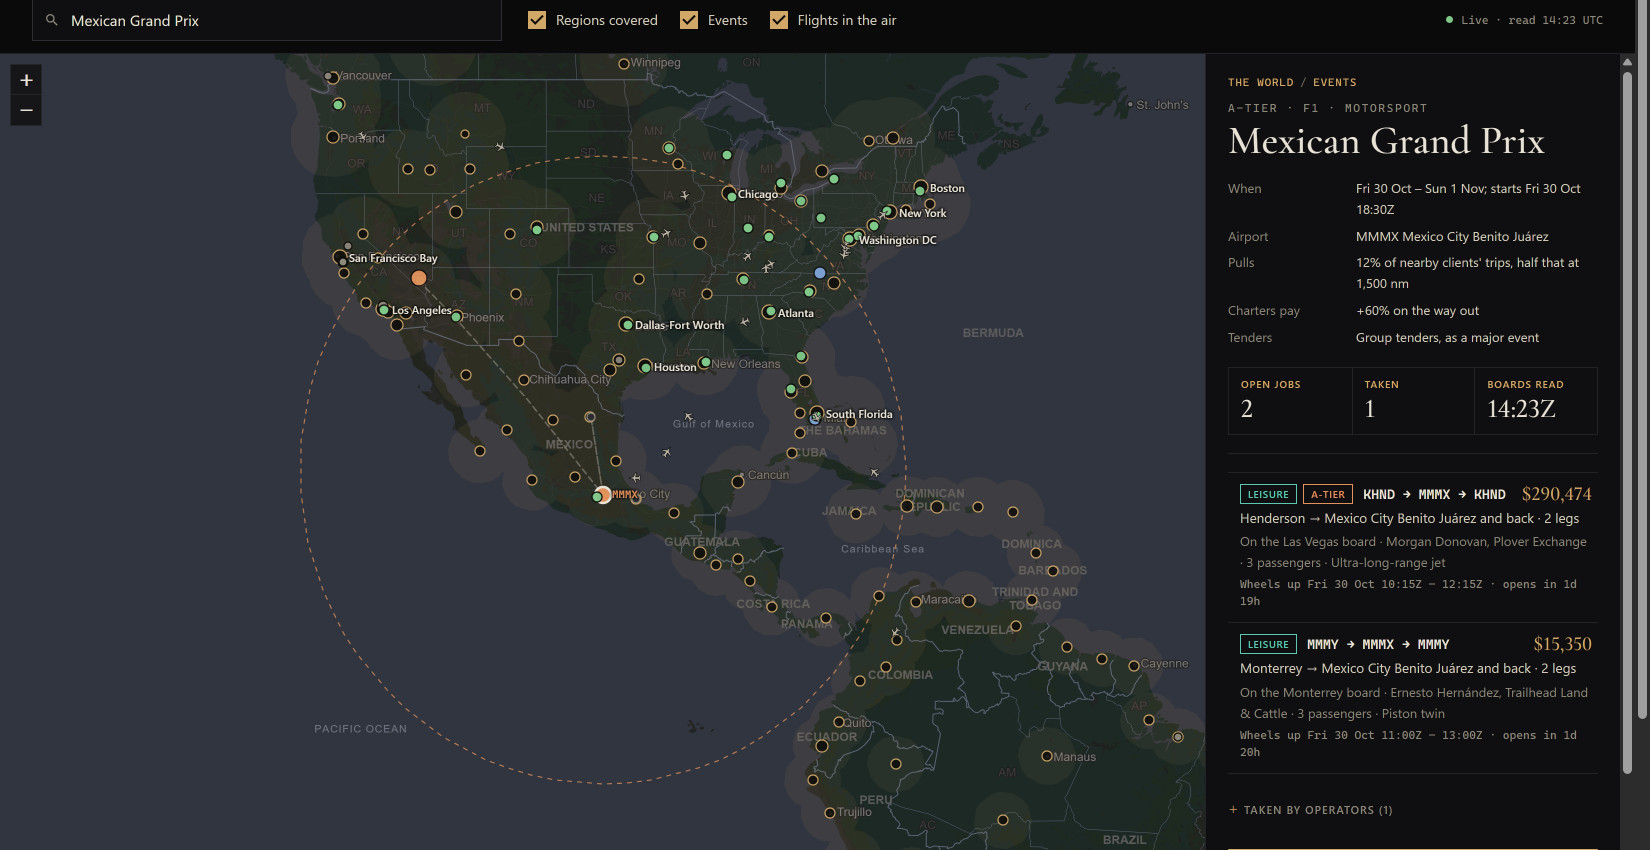Open the KHND to MMMX $290,474 job

pyautogui.click(x=1413, y=547)
